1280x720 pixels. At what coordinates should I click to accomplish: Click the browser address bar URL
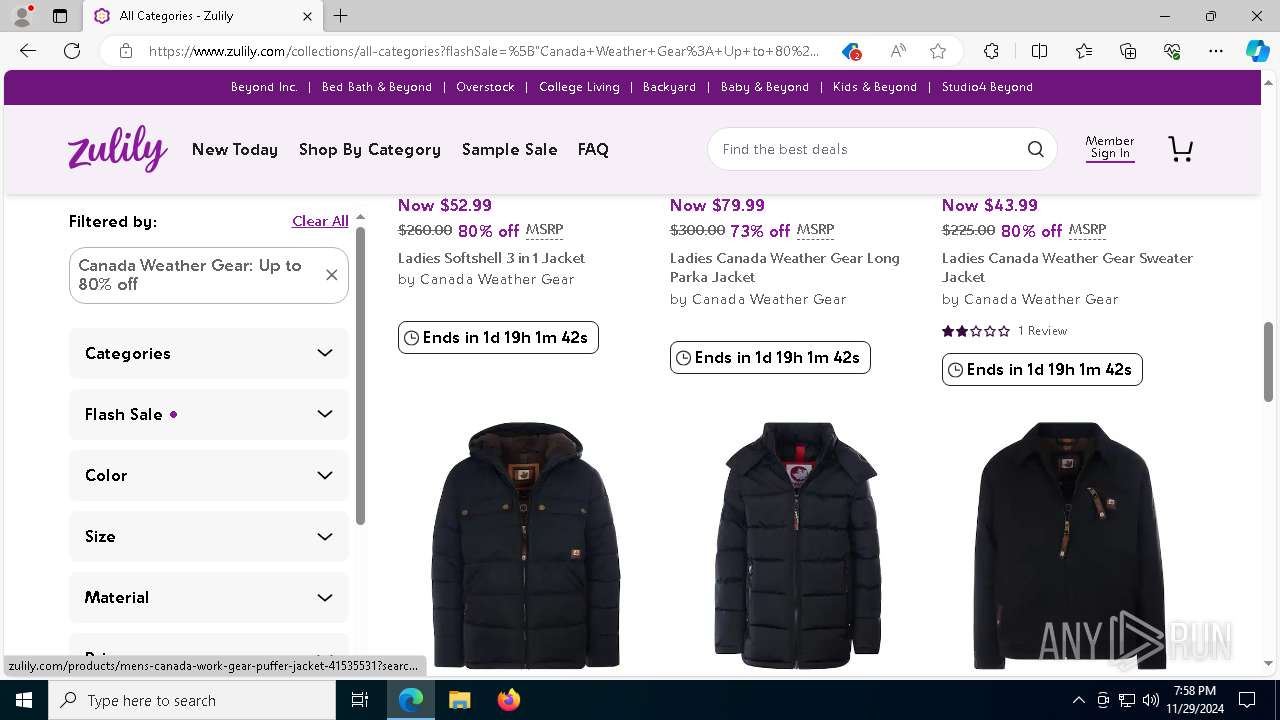point(484,51)
